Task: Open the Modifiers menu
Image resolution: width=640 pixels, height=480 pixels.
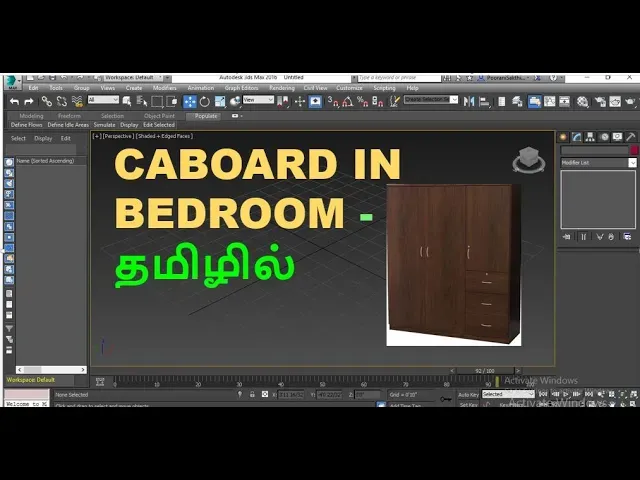Action: click(165, 88)
